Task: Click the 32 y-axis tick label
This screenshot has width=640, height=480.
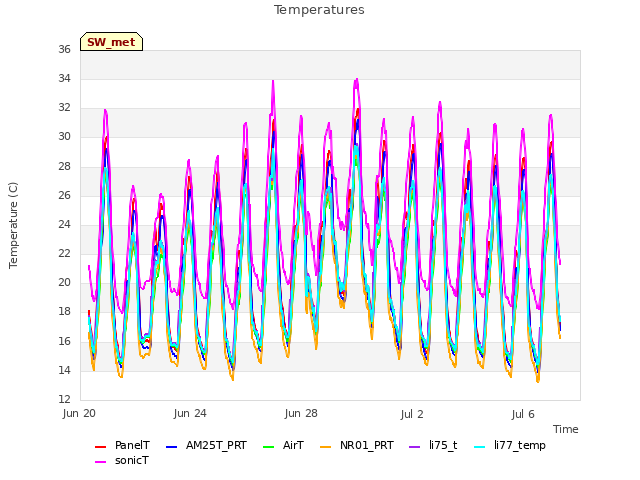Action: tap(64, 107)
